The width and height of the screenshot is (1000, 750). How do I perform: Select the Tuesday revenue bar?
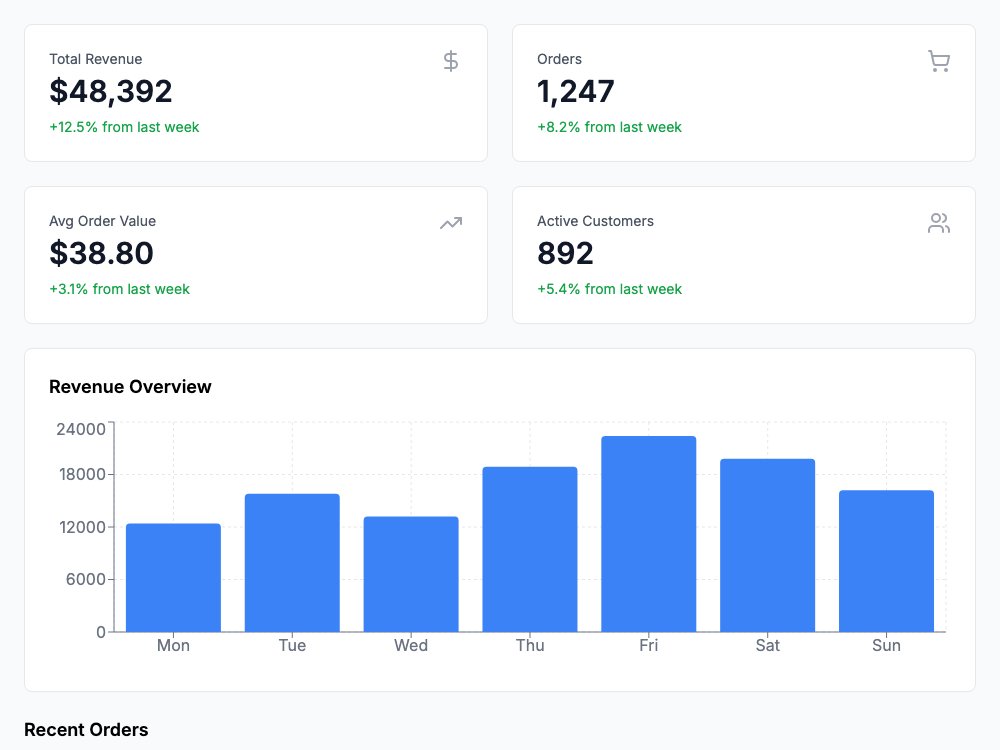(x=292, y=562)
